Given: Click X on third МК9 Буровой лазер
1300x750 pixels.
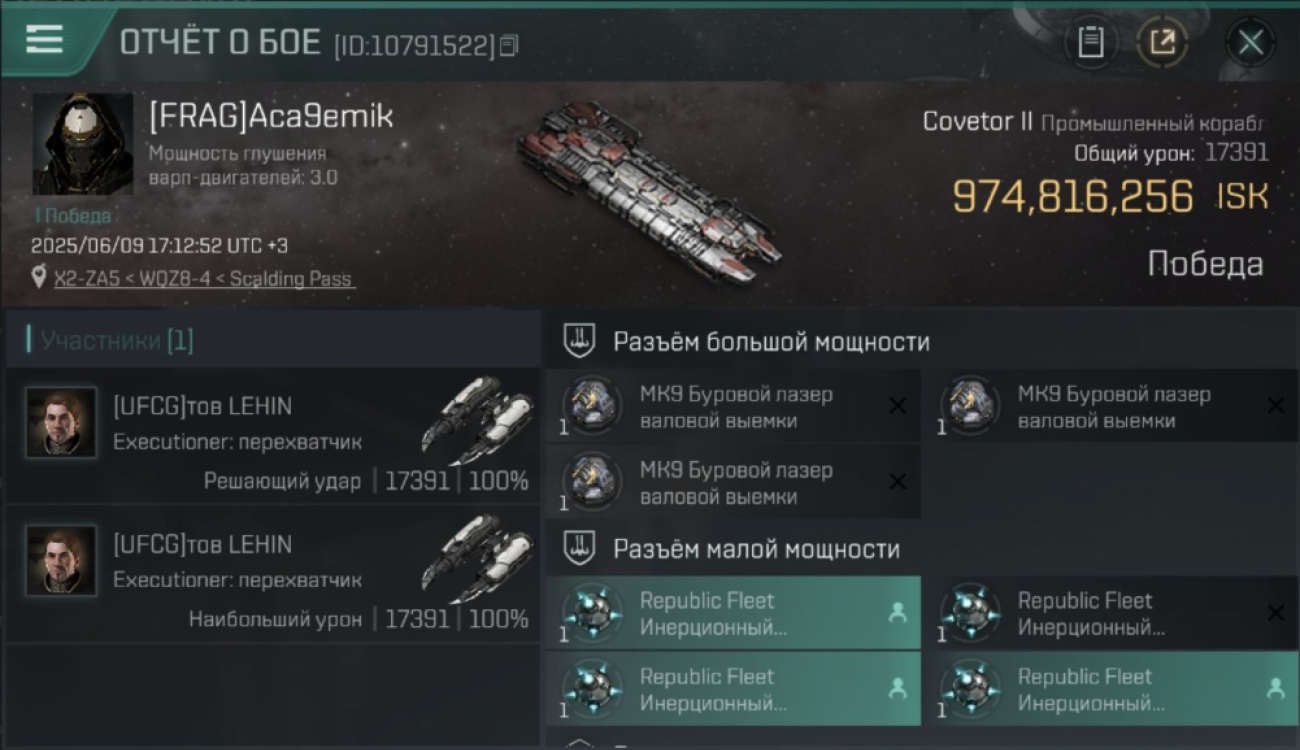Looking at the screenshot, I should pos(897,481).
